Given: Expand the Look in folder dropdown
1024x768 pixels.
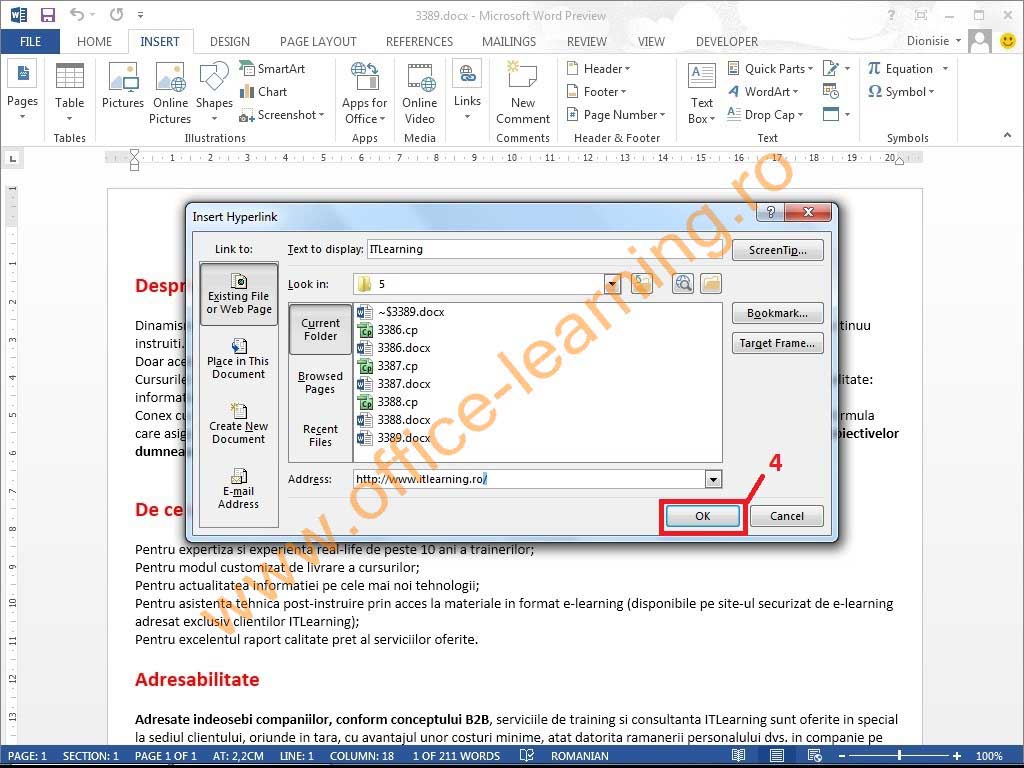Looking at the screenshot, I should (612, 284).
